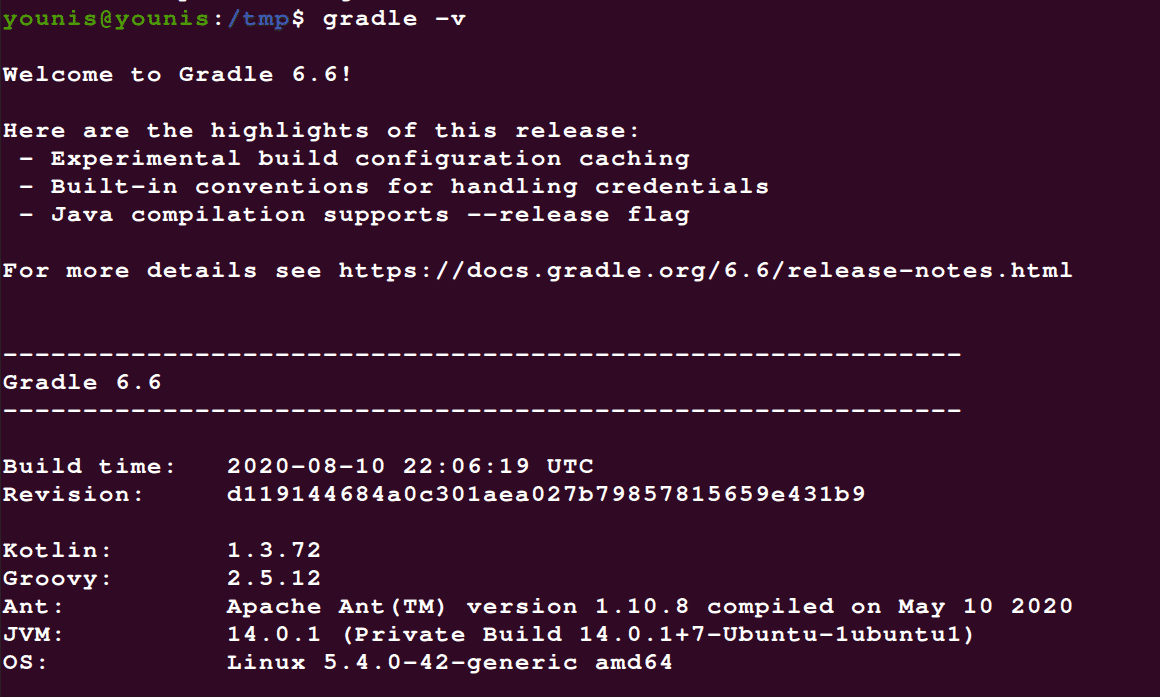Click the Revision hash value
The image size is (1160, 697).
(546, 494)
